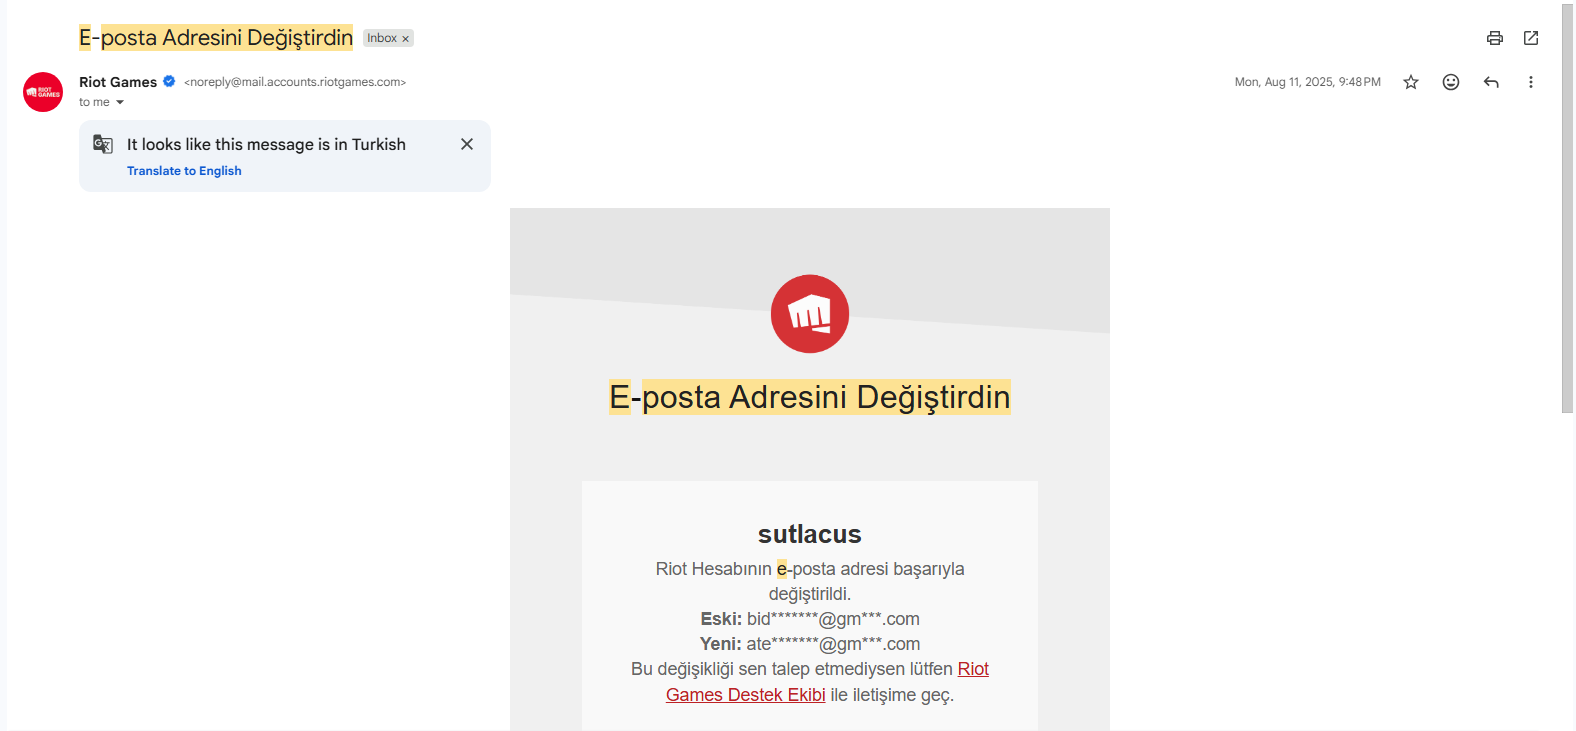Click Translate to English
Viewport: 1576px width, 731px height.
pyautogui.click(x=184, y=171)
